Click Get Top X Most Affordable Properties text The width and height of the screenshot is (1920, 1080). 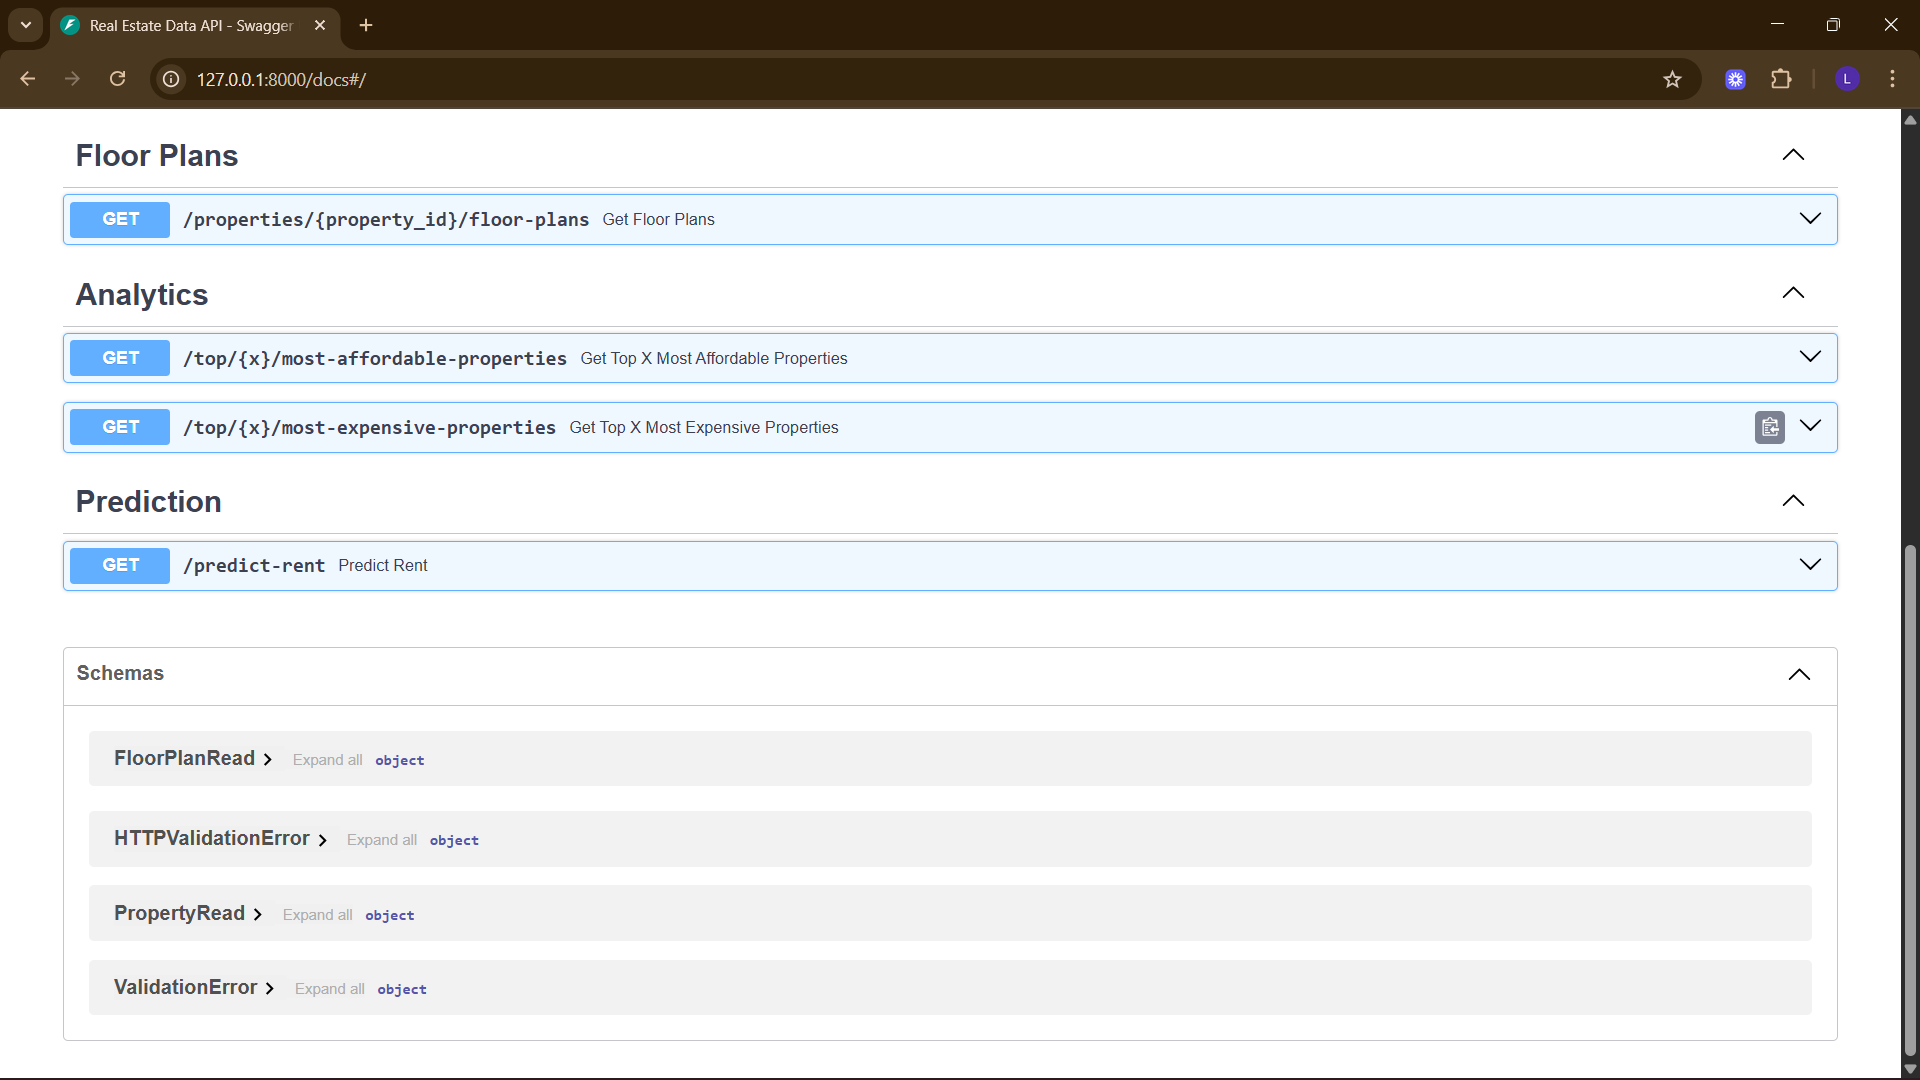click(714, 358)
